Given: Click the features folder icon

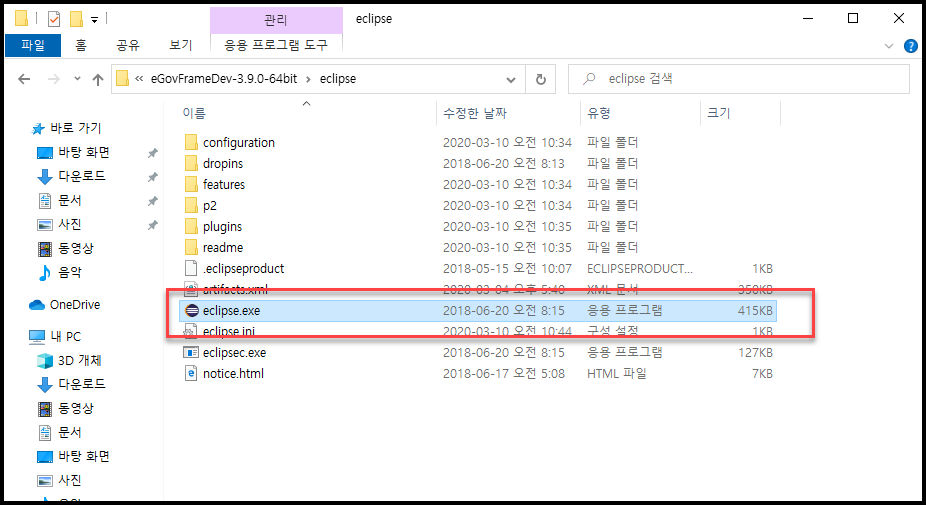Looking at the screenshot, I should 191,184.
